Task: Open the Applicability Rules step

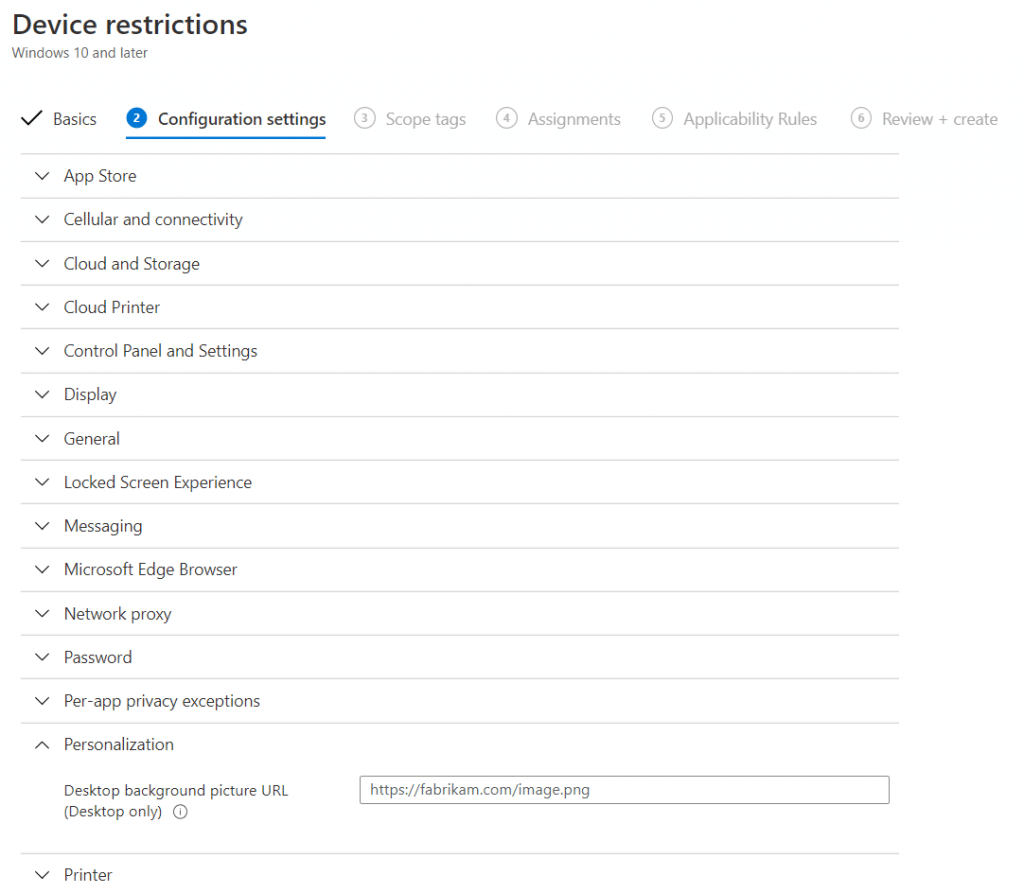Action: pos(750,119)
